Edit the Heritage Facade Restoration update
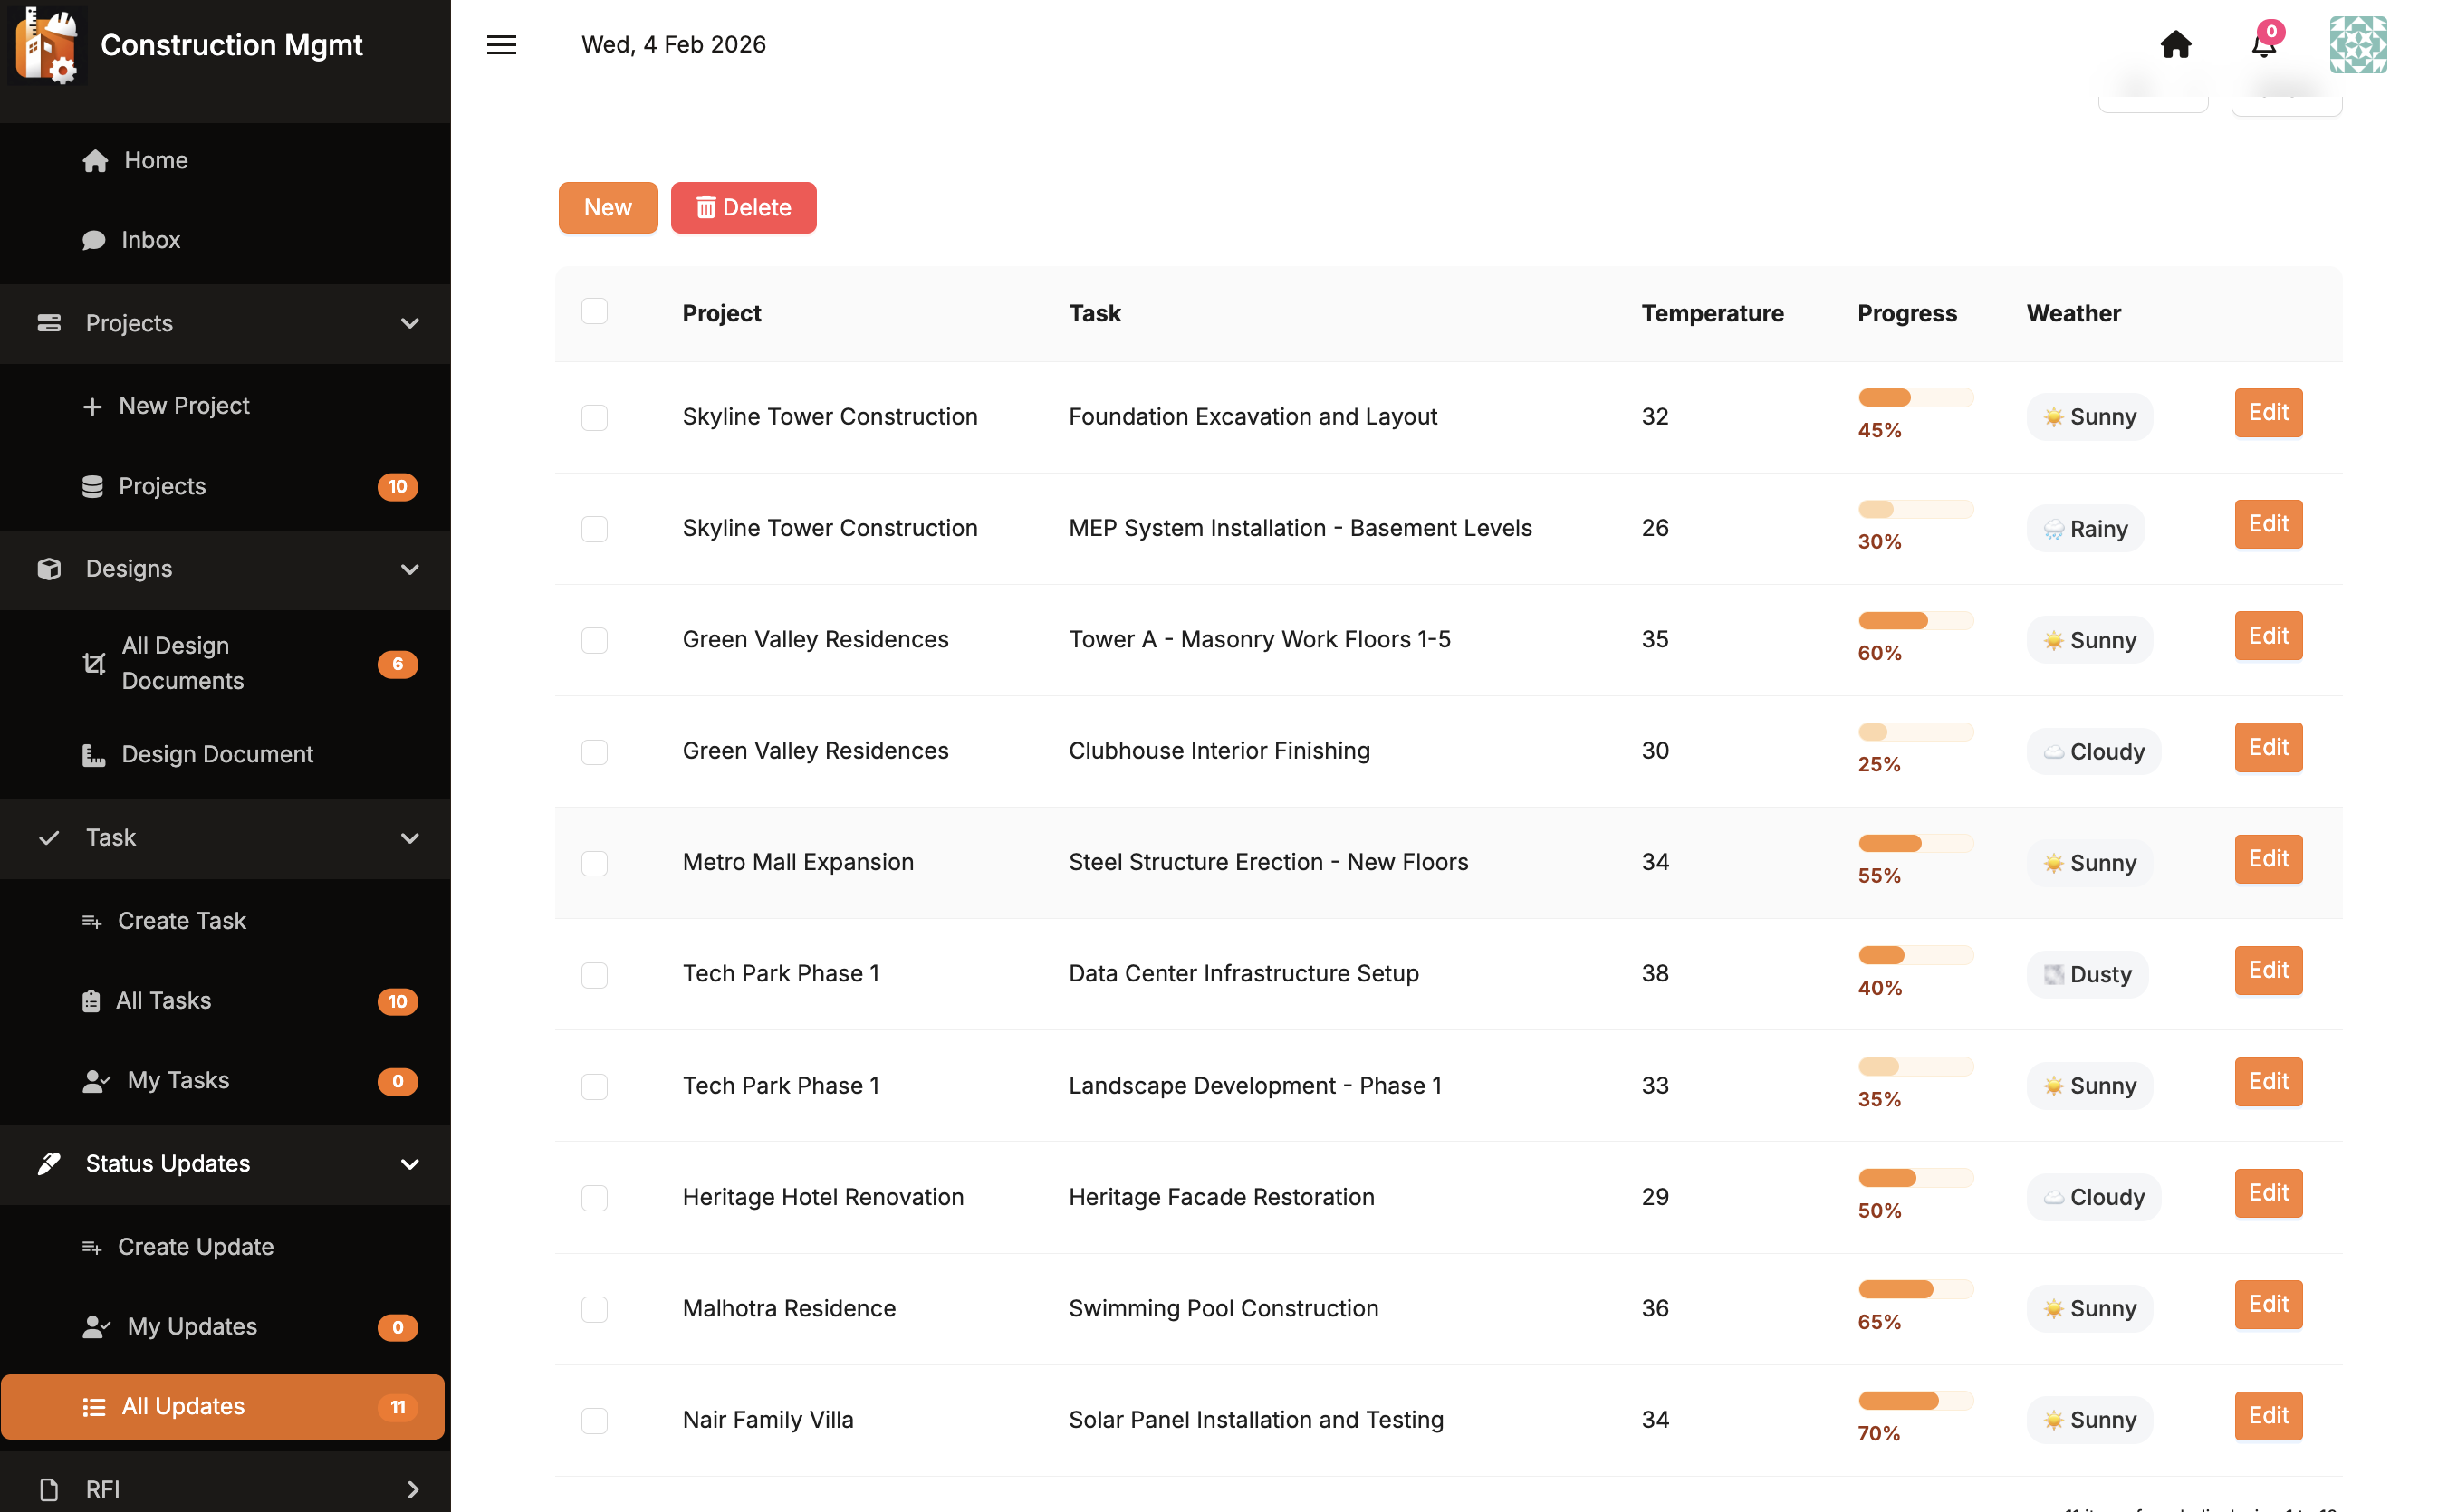Screen dimensions: 2438x1512 pos(2267,1193)
